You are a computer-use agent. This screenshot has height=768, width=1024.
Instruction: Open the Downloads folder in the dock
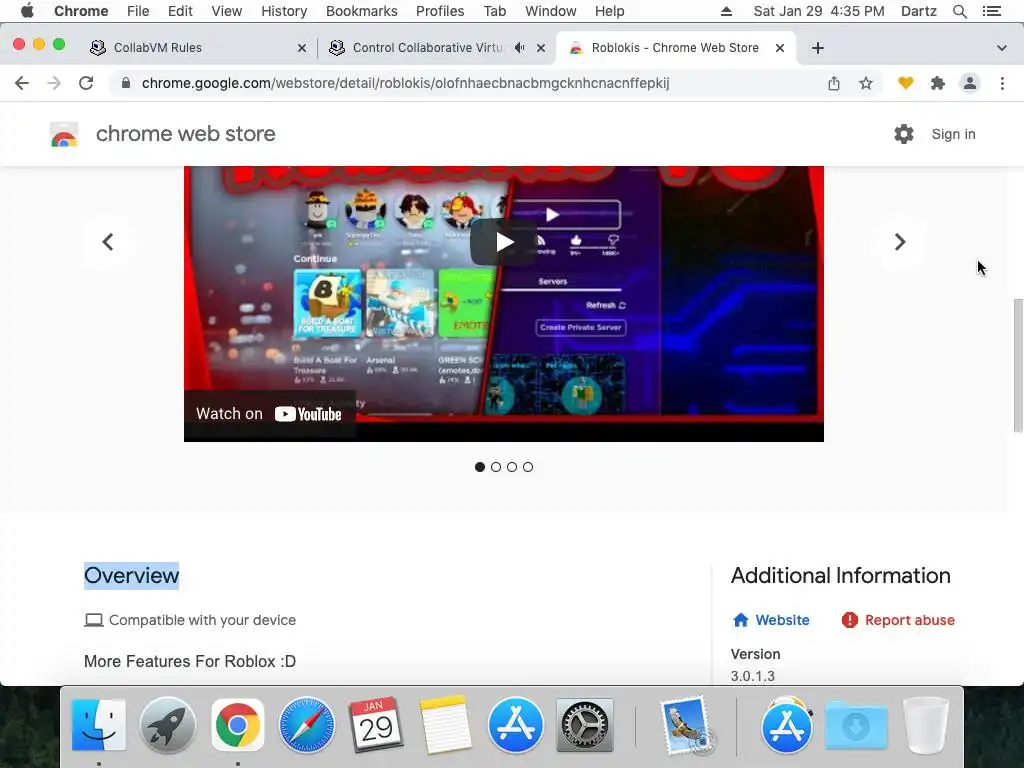point(856,724)
